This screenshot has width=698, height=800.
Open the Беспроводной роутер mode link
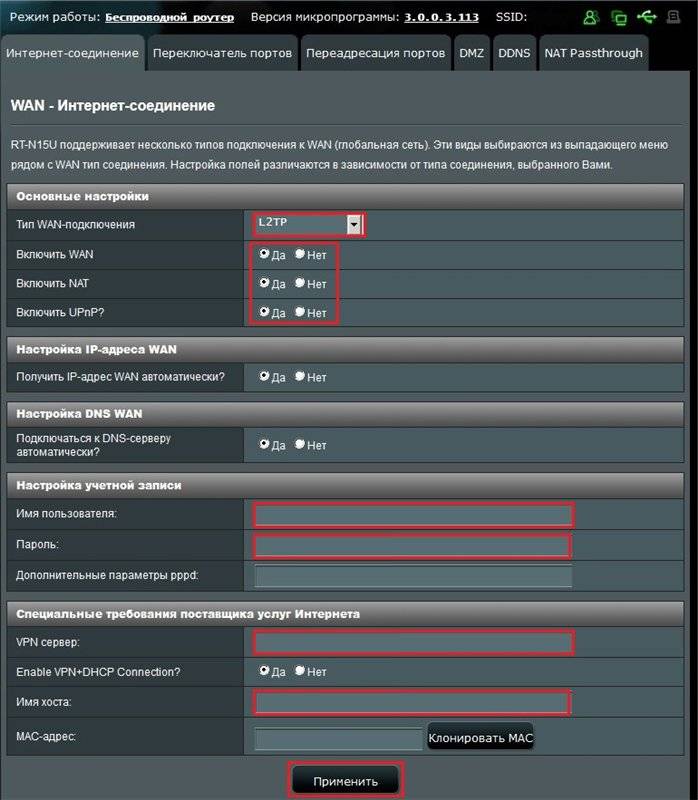(170, 18)
